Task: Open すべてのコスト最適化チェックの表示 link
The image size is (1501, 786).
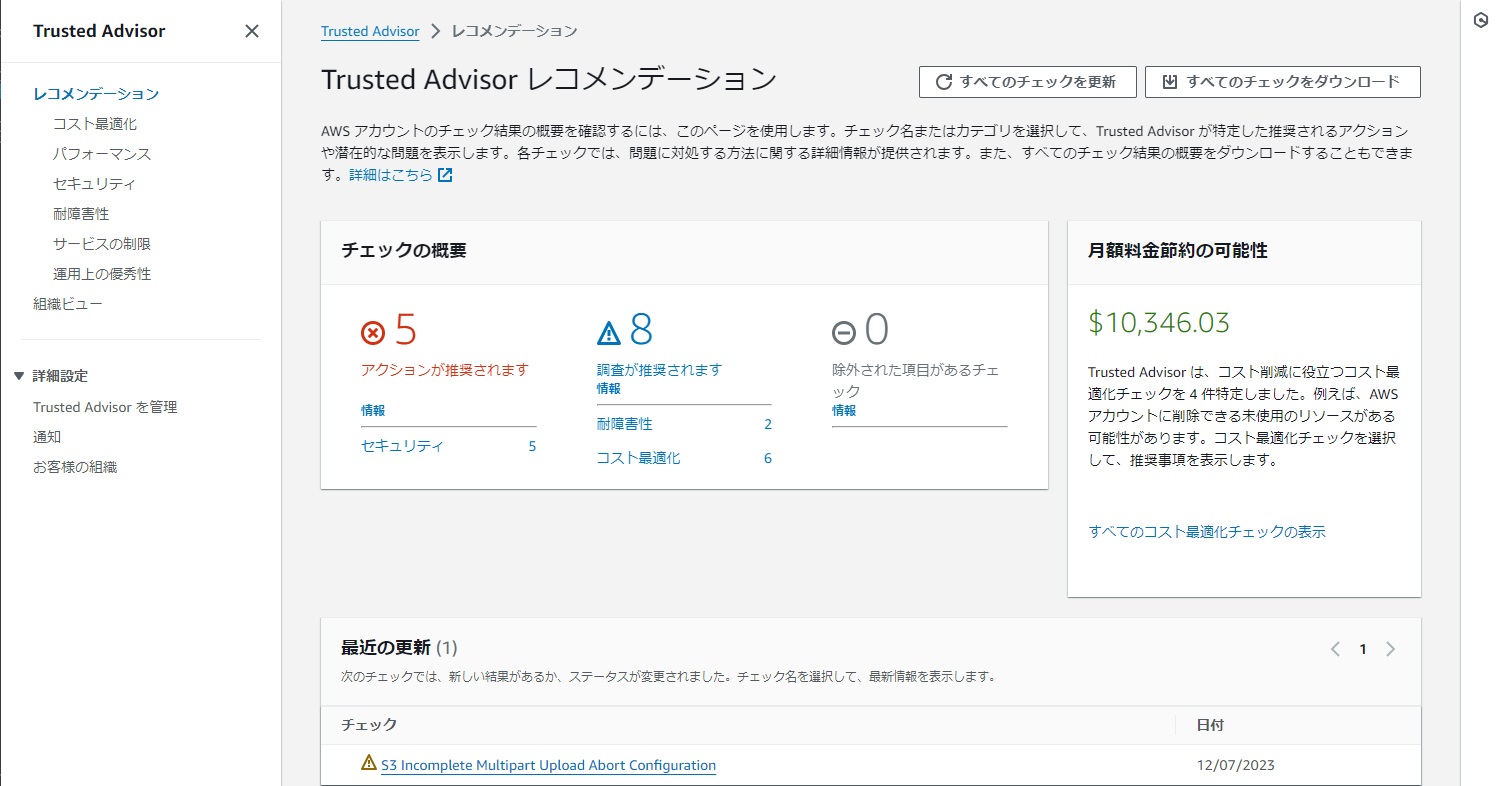Action: [x=1206, y=531]
